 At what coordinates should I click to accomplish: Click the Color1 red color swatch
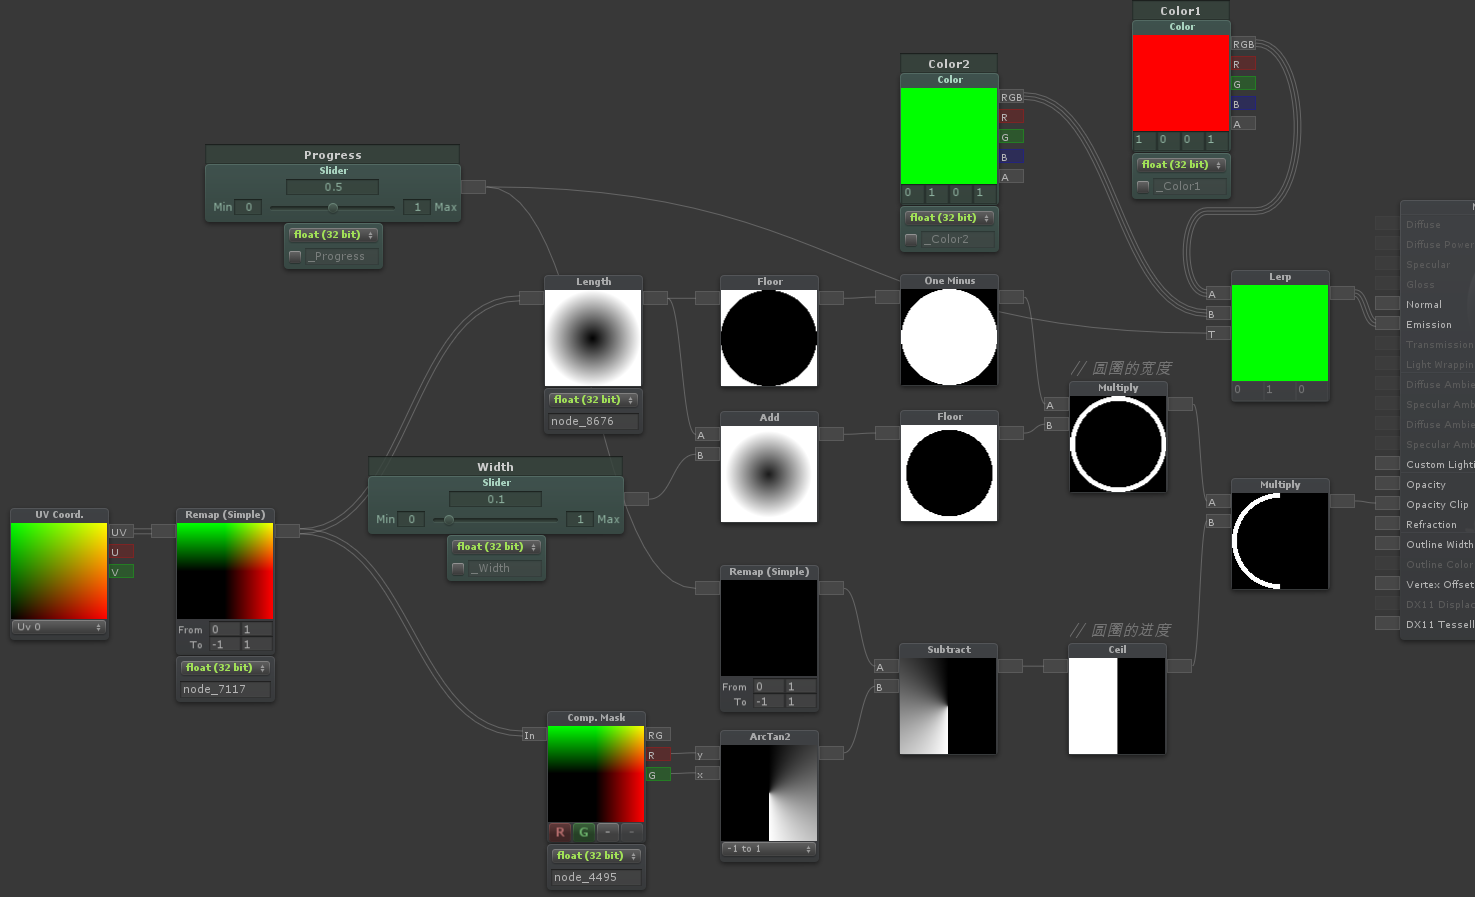[x=1180, y=83]
